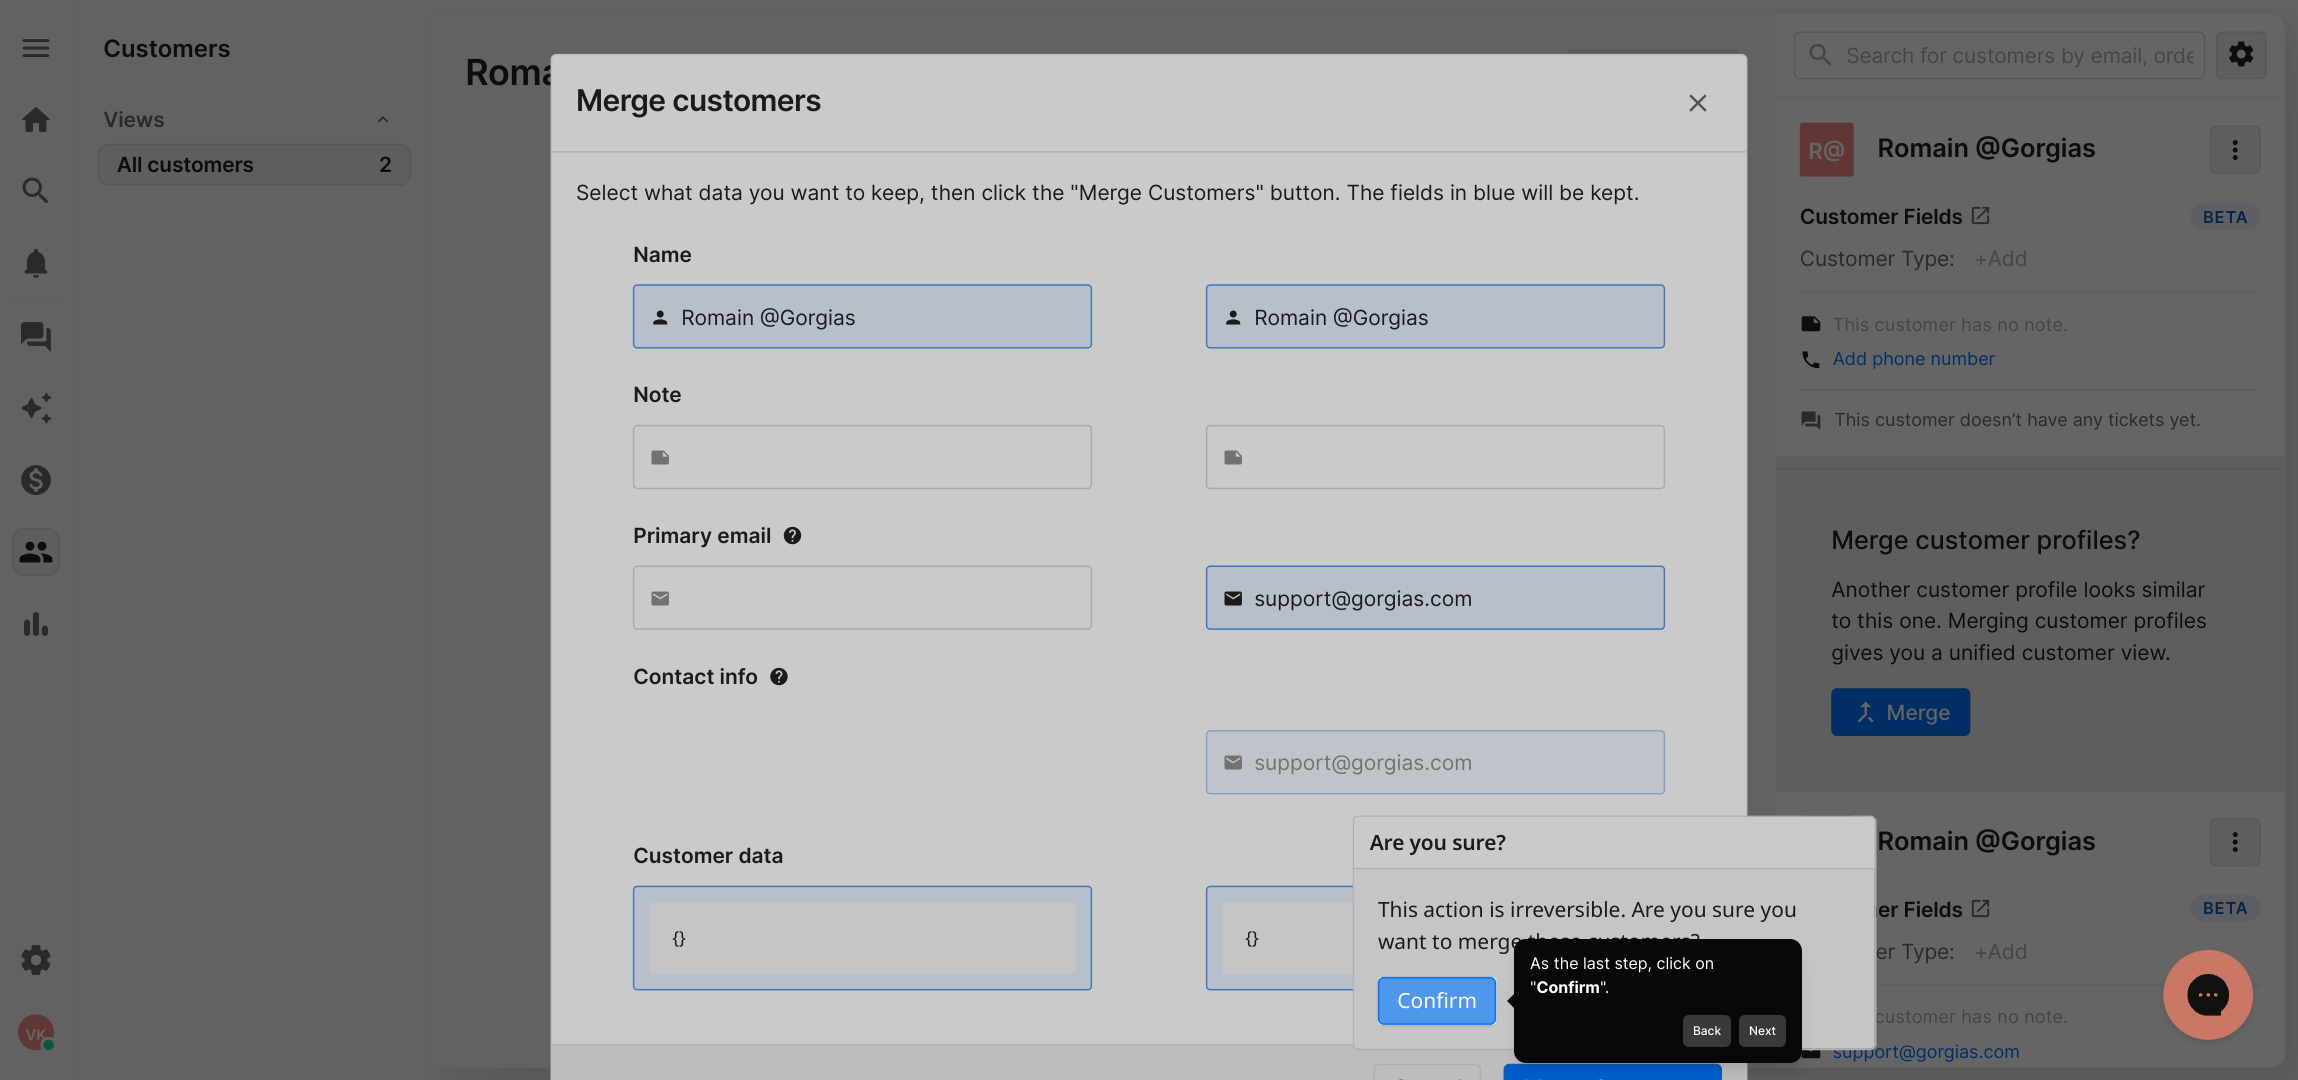
Task: Select right Romain @Gorgias name field
Action: pos(1435,317)
